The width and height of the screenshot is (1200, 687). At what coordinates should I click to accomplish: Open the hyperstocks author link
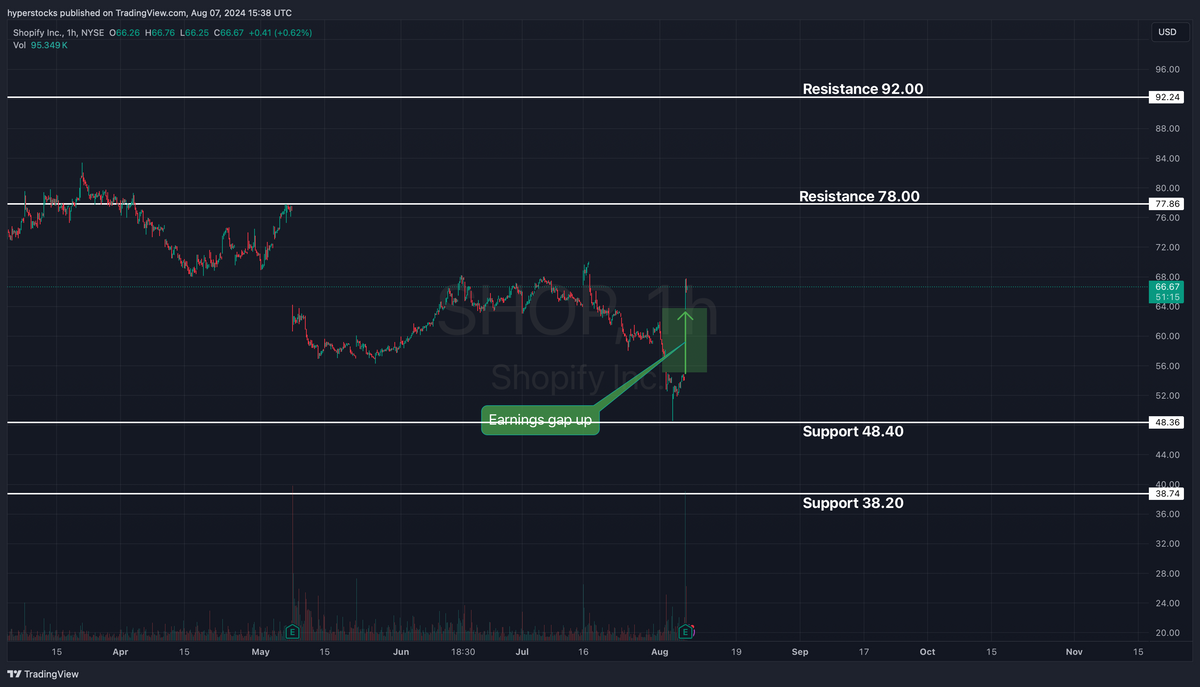pyautogui.click(x=29, y=13)
